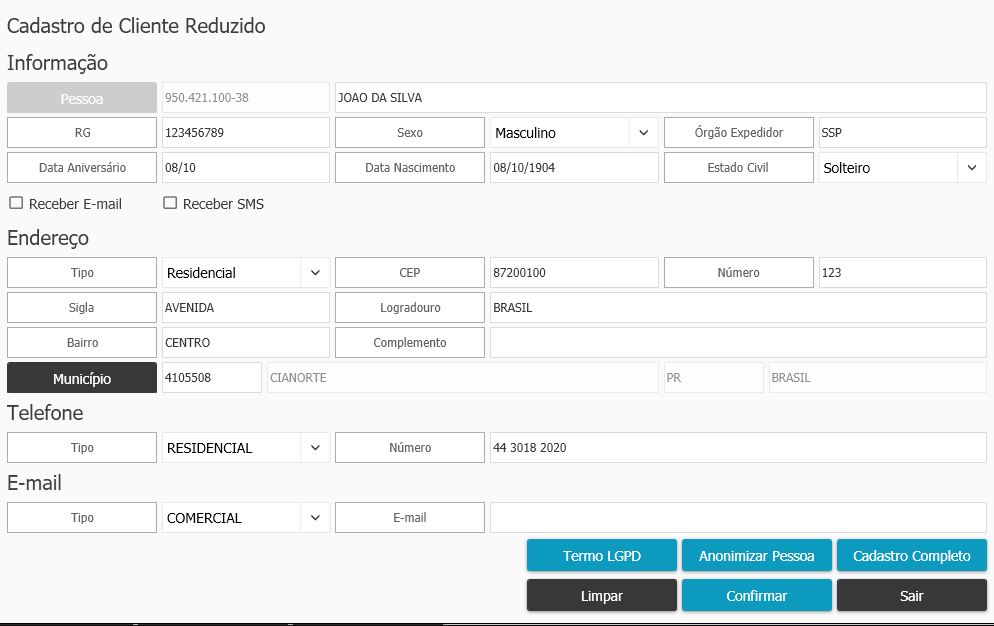Click the empty Complemento input field

click(x=738, y=343)
